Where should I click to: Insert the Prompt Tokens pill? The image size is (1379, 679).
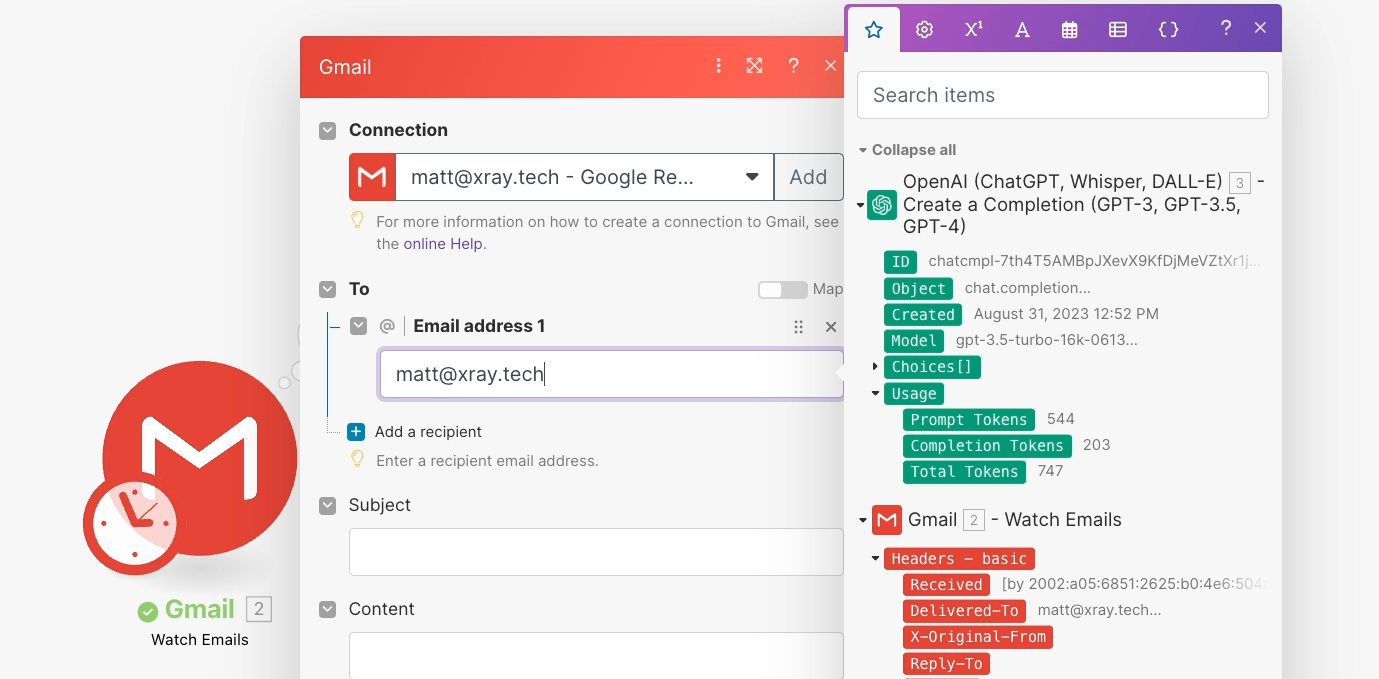[969, 419]
